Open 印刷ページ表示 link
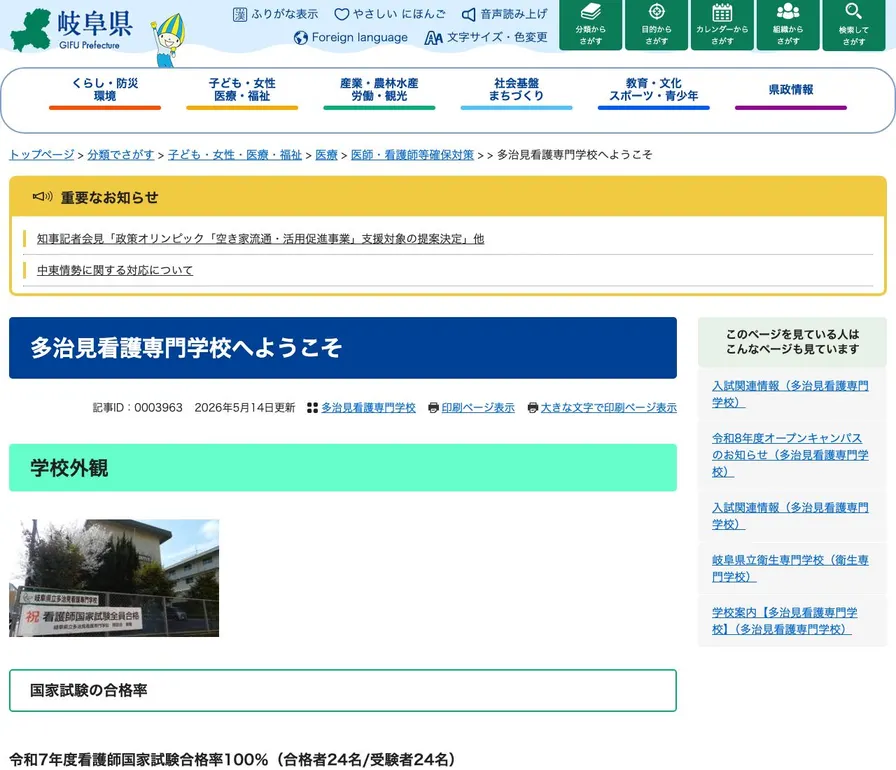 tap(478, 407)
